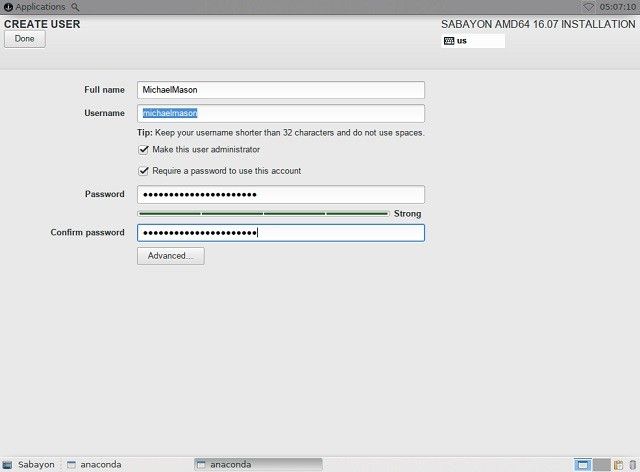Click SABAYON AMD64 16.07 INSTALLATION title

pyautogui.click(x=538, y=24)
